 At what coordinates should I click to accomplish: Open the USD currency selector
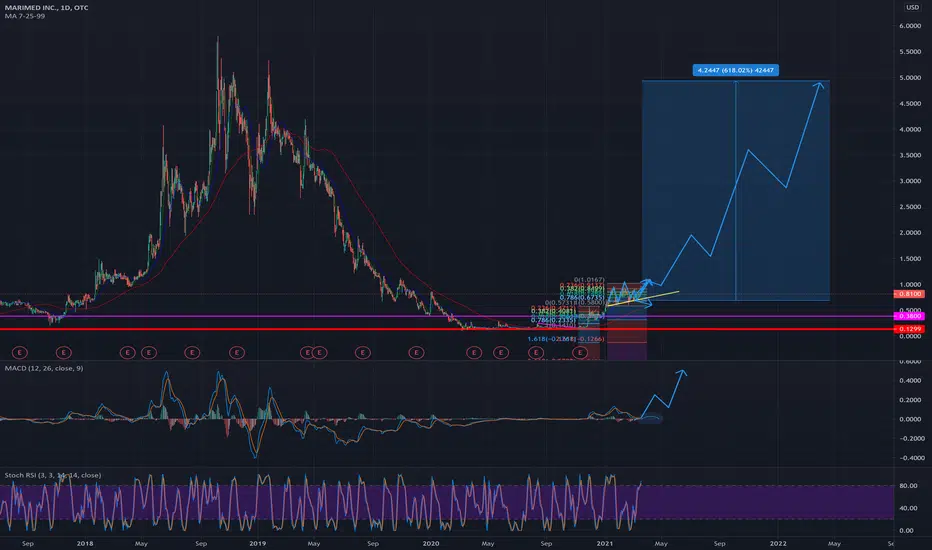pyautogui.click(x=912, y=7)
